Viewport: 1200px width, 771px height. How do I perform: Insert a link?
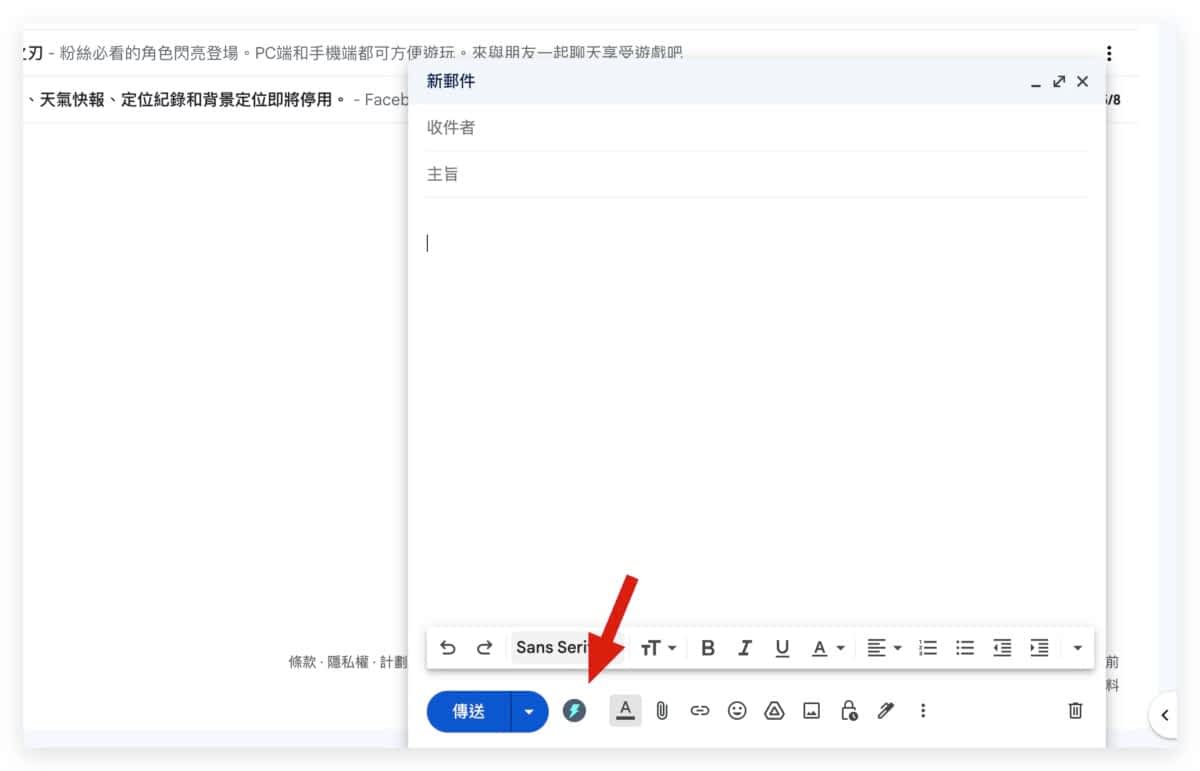click(700, 711)
